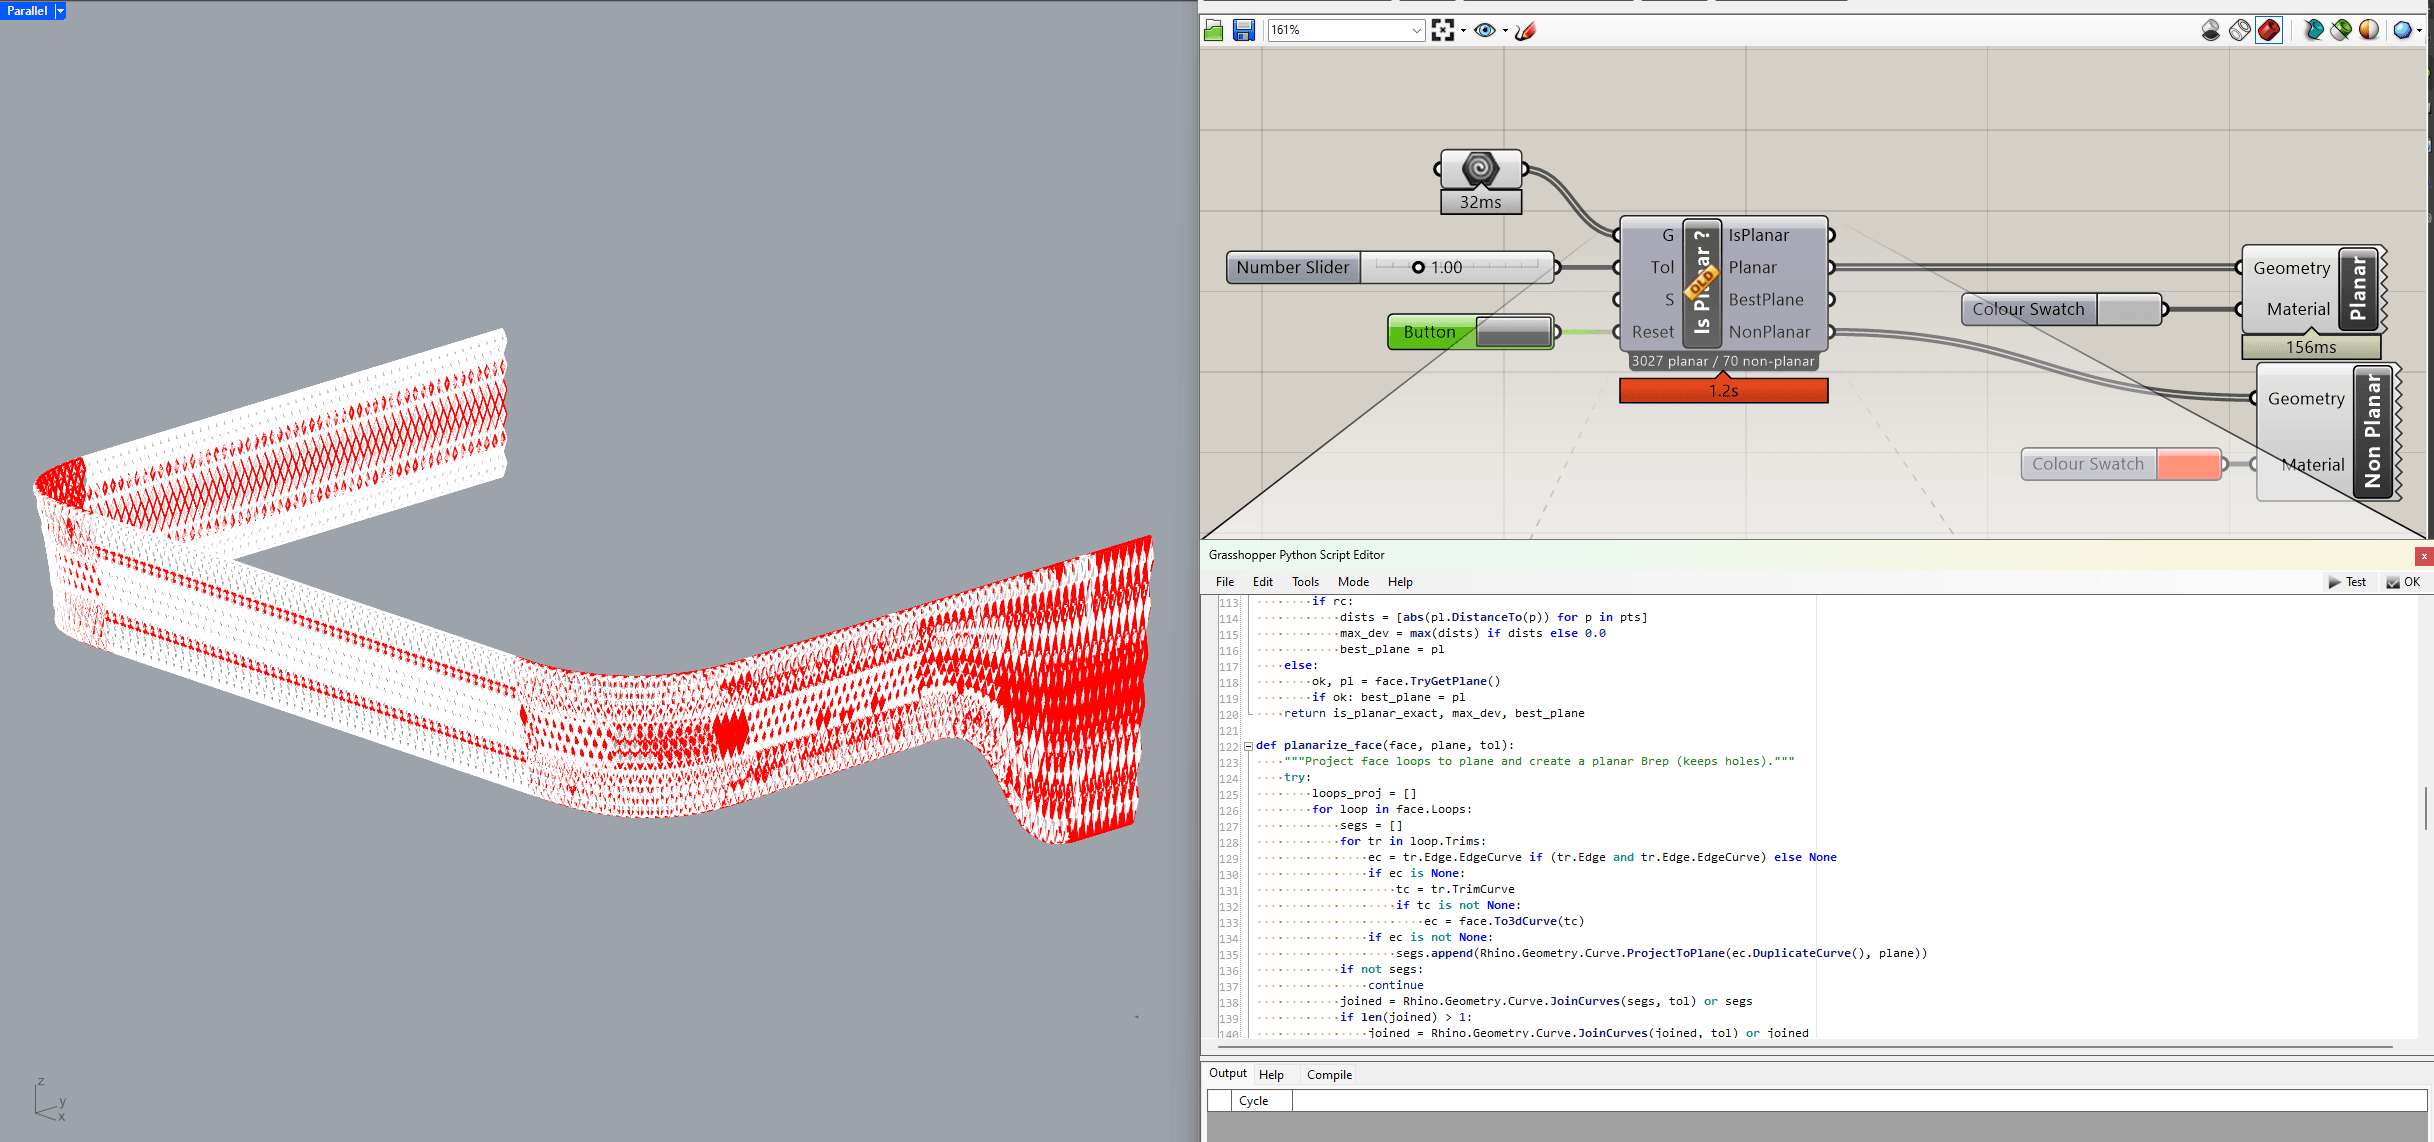The height and width of the screenshot is (1142, 2434).
Task: Select the 'no preview' display icon
Action: [2211, 30]
